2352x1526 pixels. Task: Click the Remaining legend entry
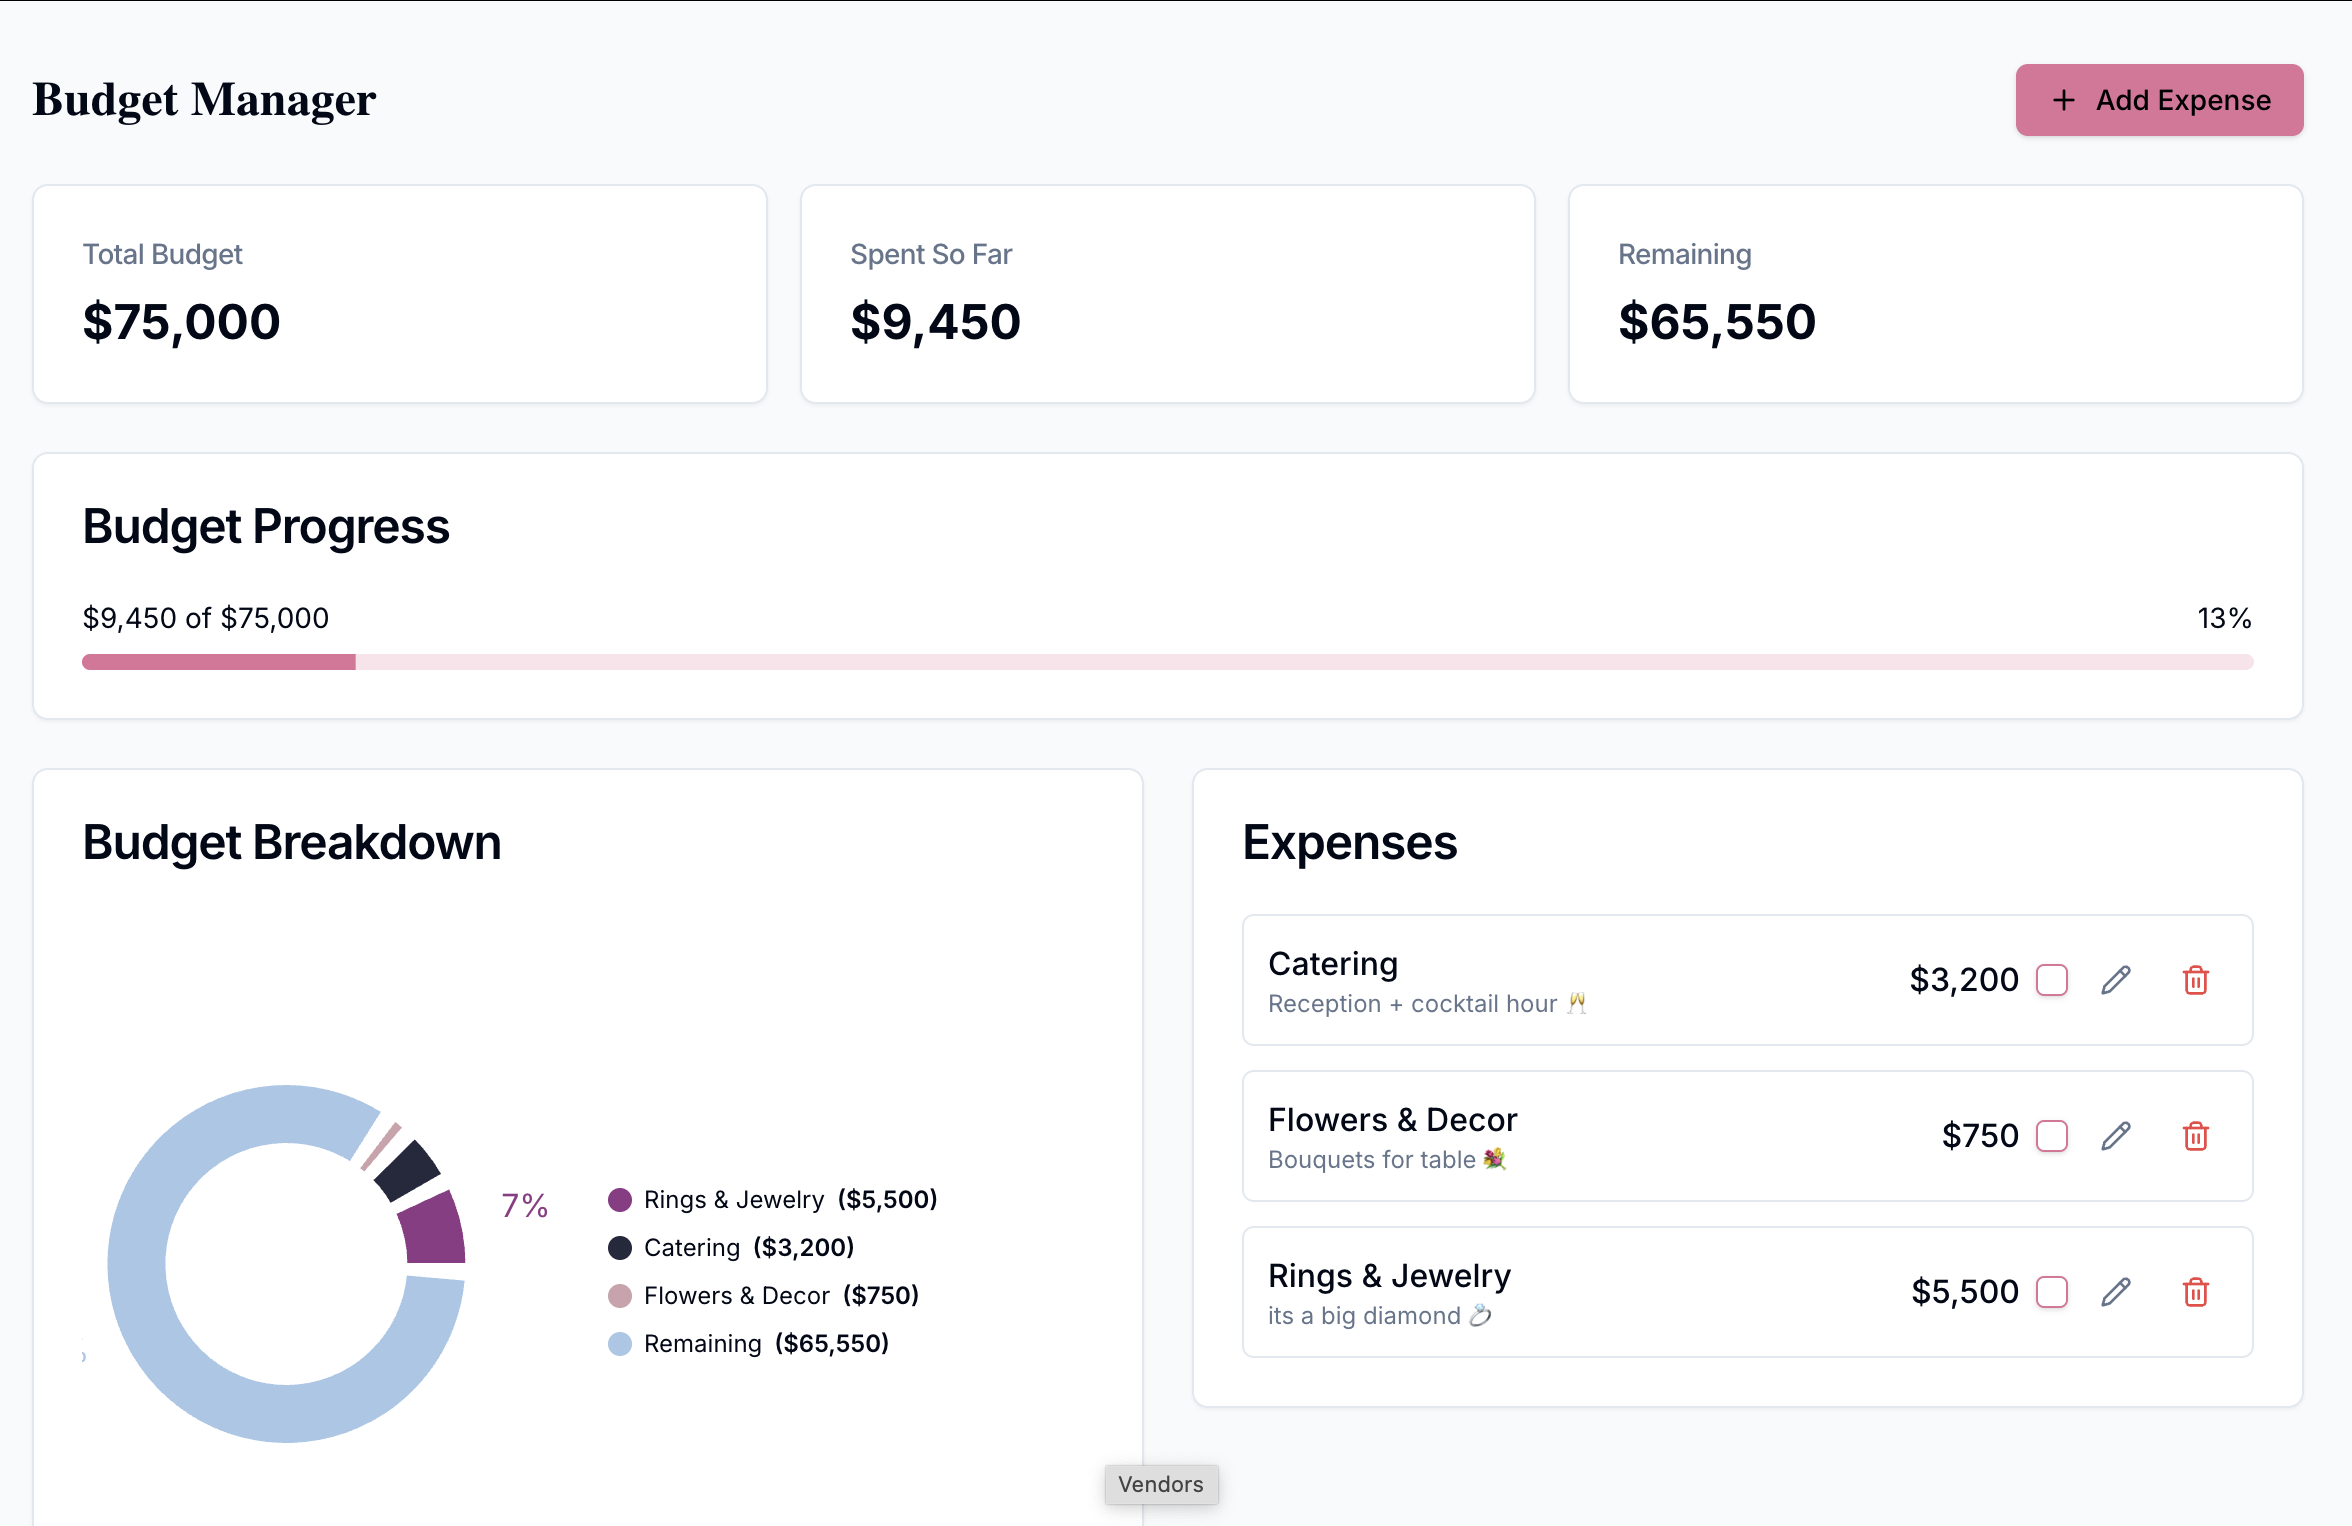[x=749, y=1344]
